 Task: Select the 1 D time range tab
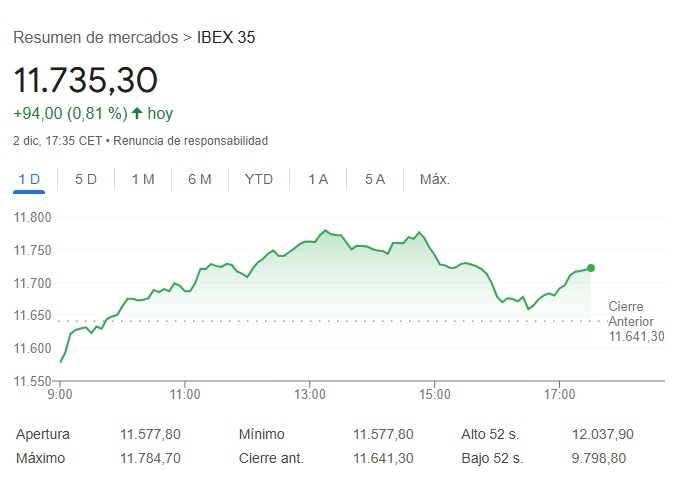(29, 179)
